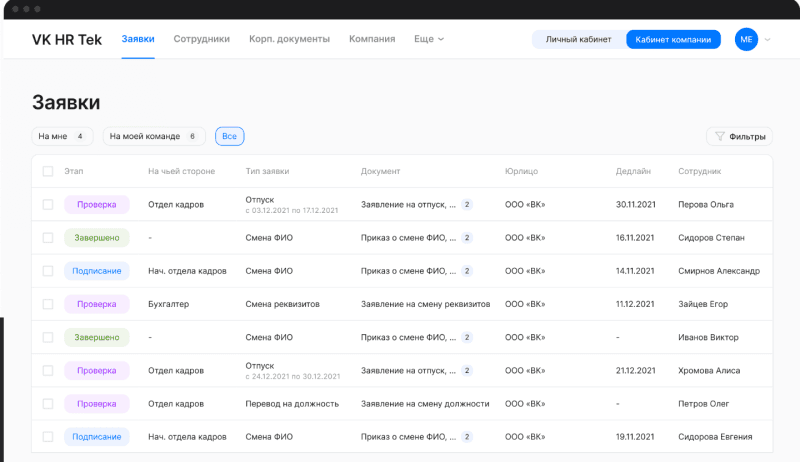The image size is (800, 462).
Task: Select the Все filter chip
Action: click(229, 136)
